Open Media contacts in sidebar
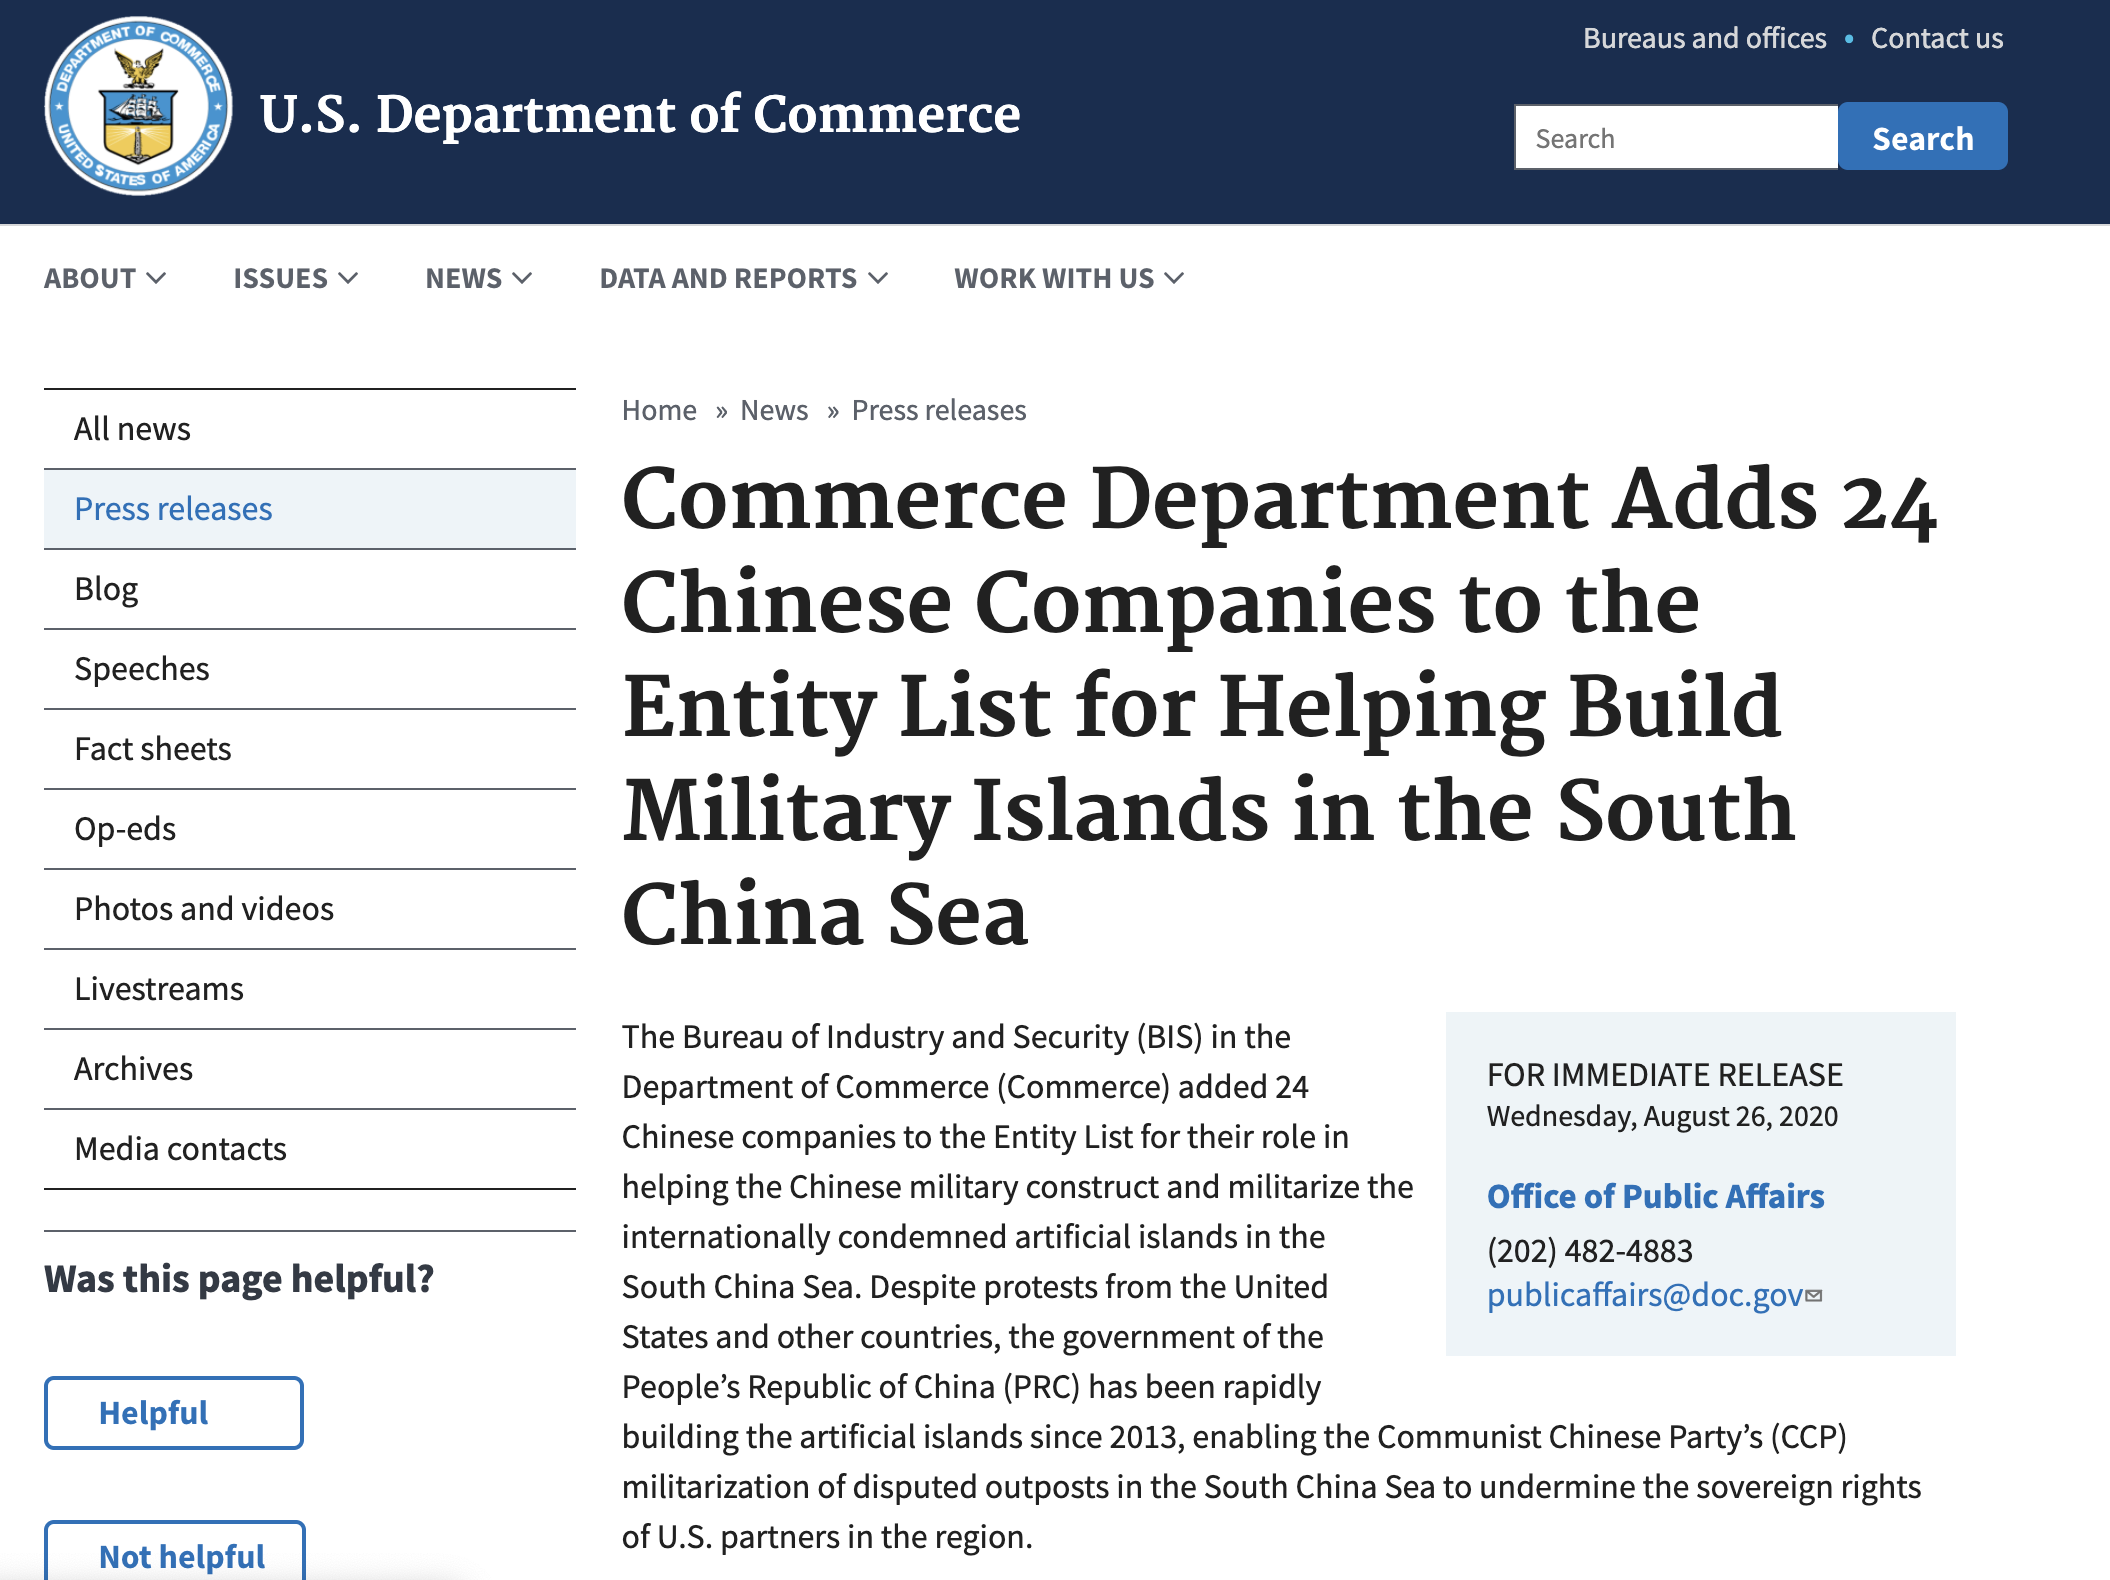Screen dimensions: 2110x1580 pos(310,1149)
